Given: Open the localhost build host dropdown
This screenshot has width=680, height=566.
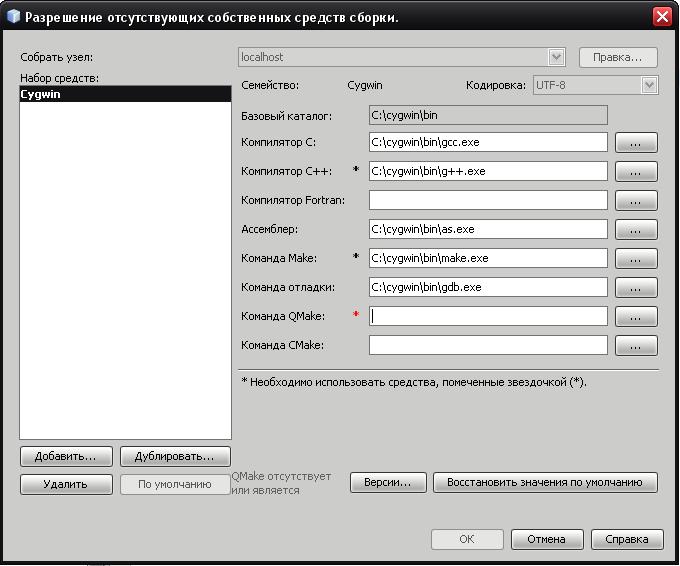Looking at the screenshot, I should [x=556, y=57].
